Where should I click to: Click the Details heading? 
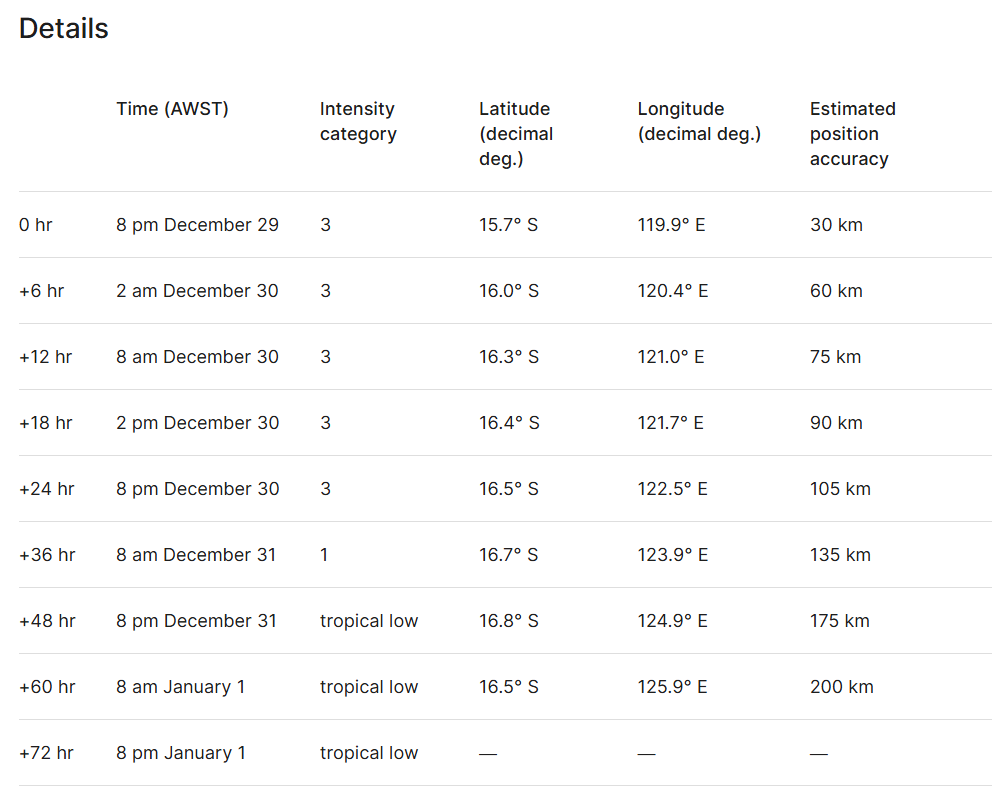(64, 29)
